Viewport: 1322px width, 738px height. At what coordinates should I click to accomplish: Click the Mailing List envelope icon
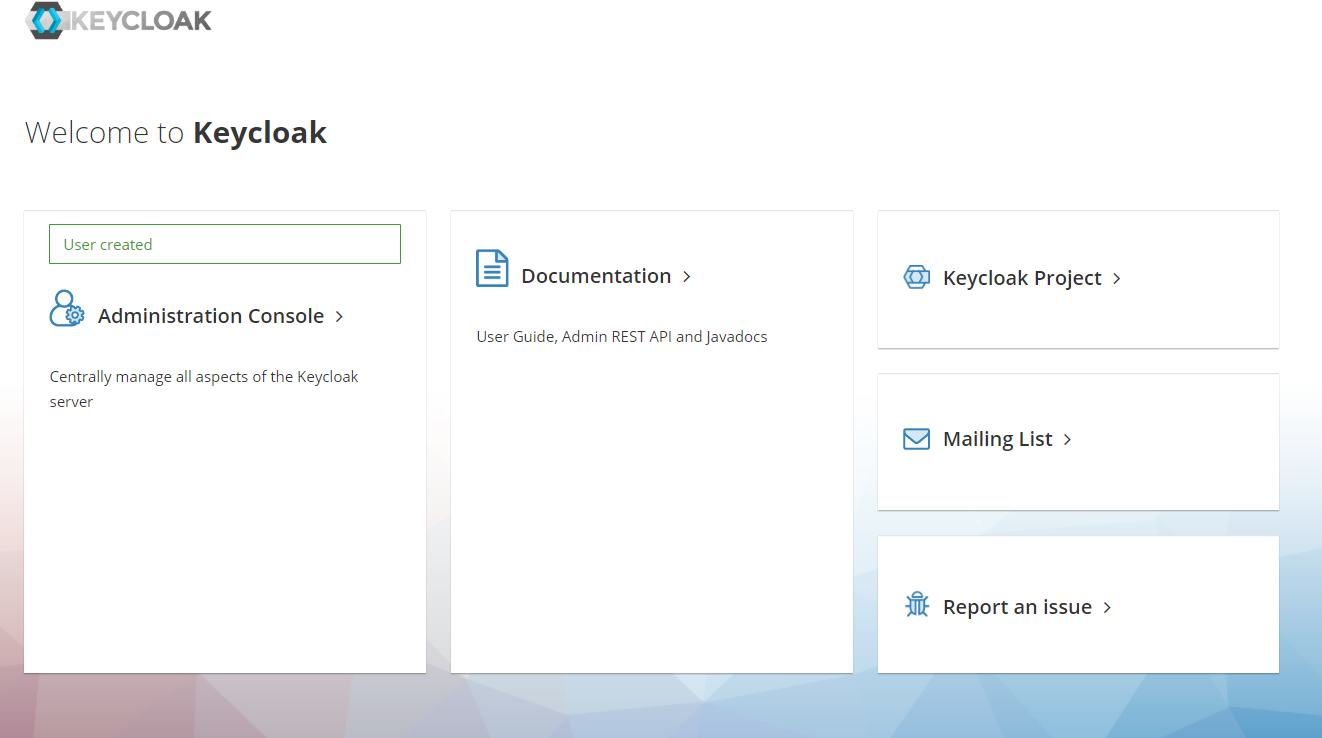pos(916,438)
